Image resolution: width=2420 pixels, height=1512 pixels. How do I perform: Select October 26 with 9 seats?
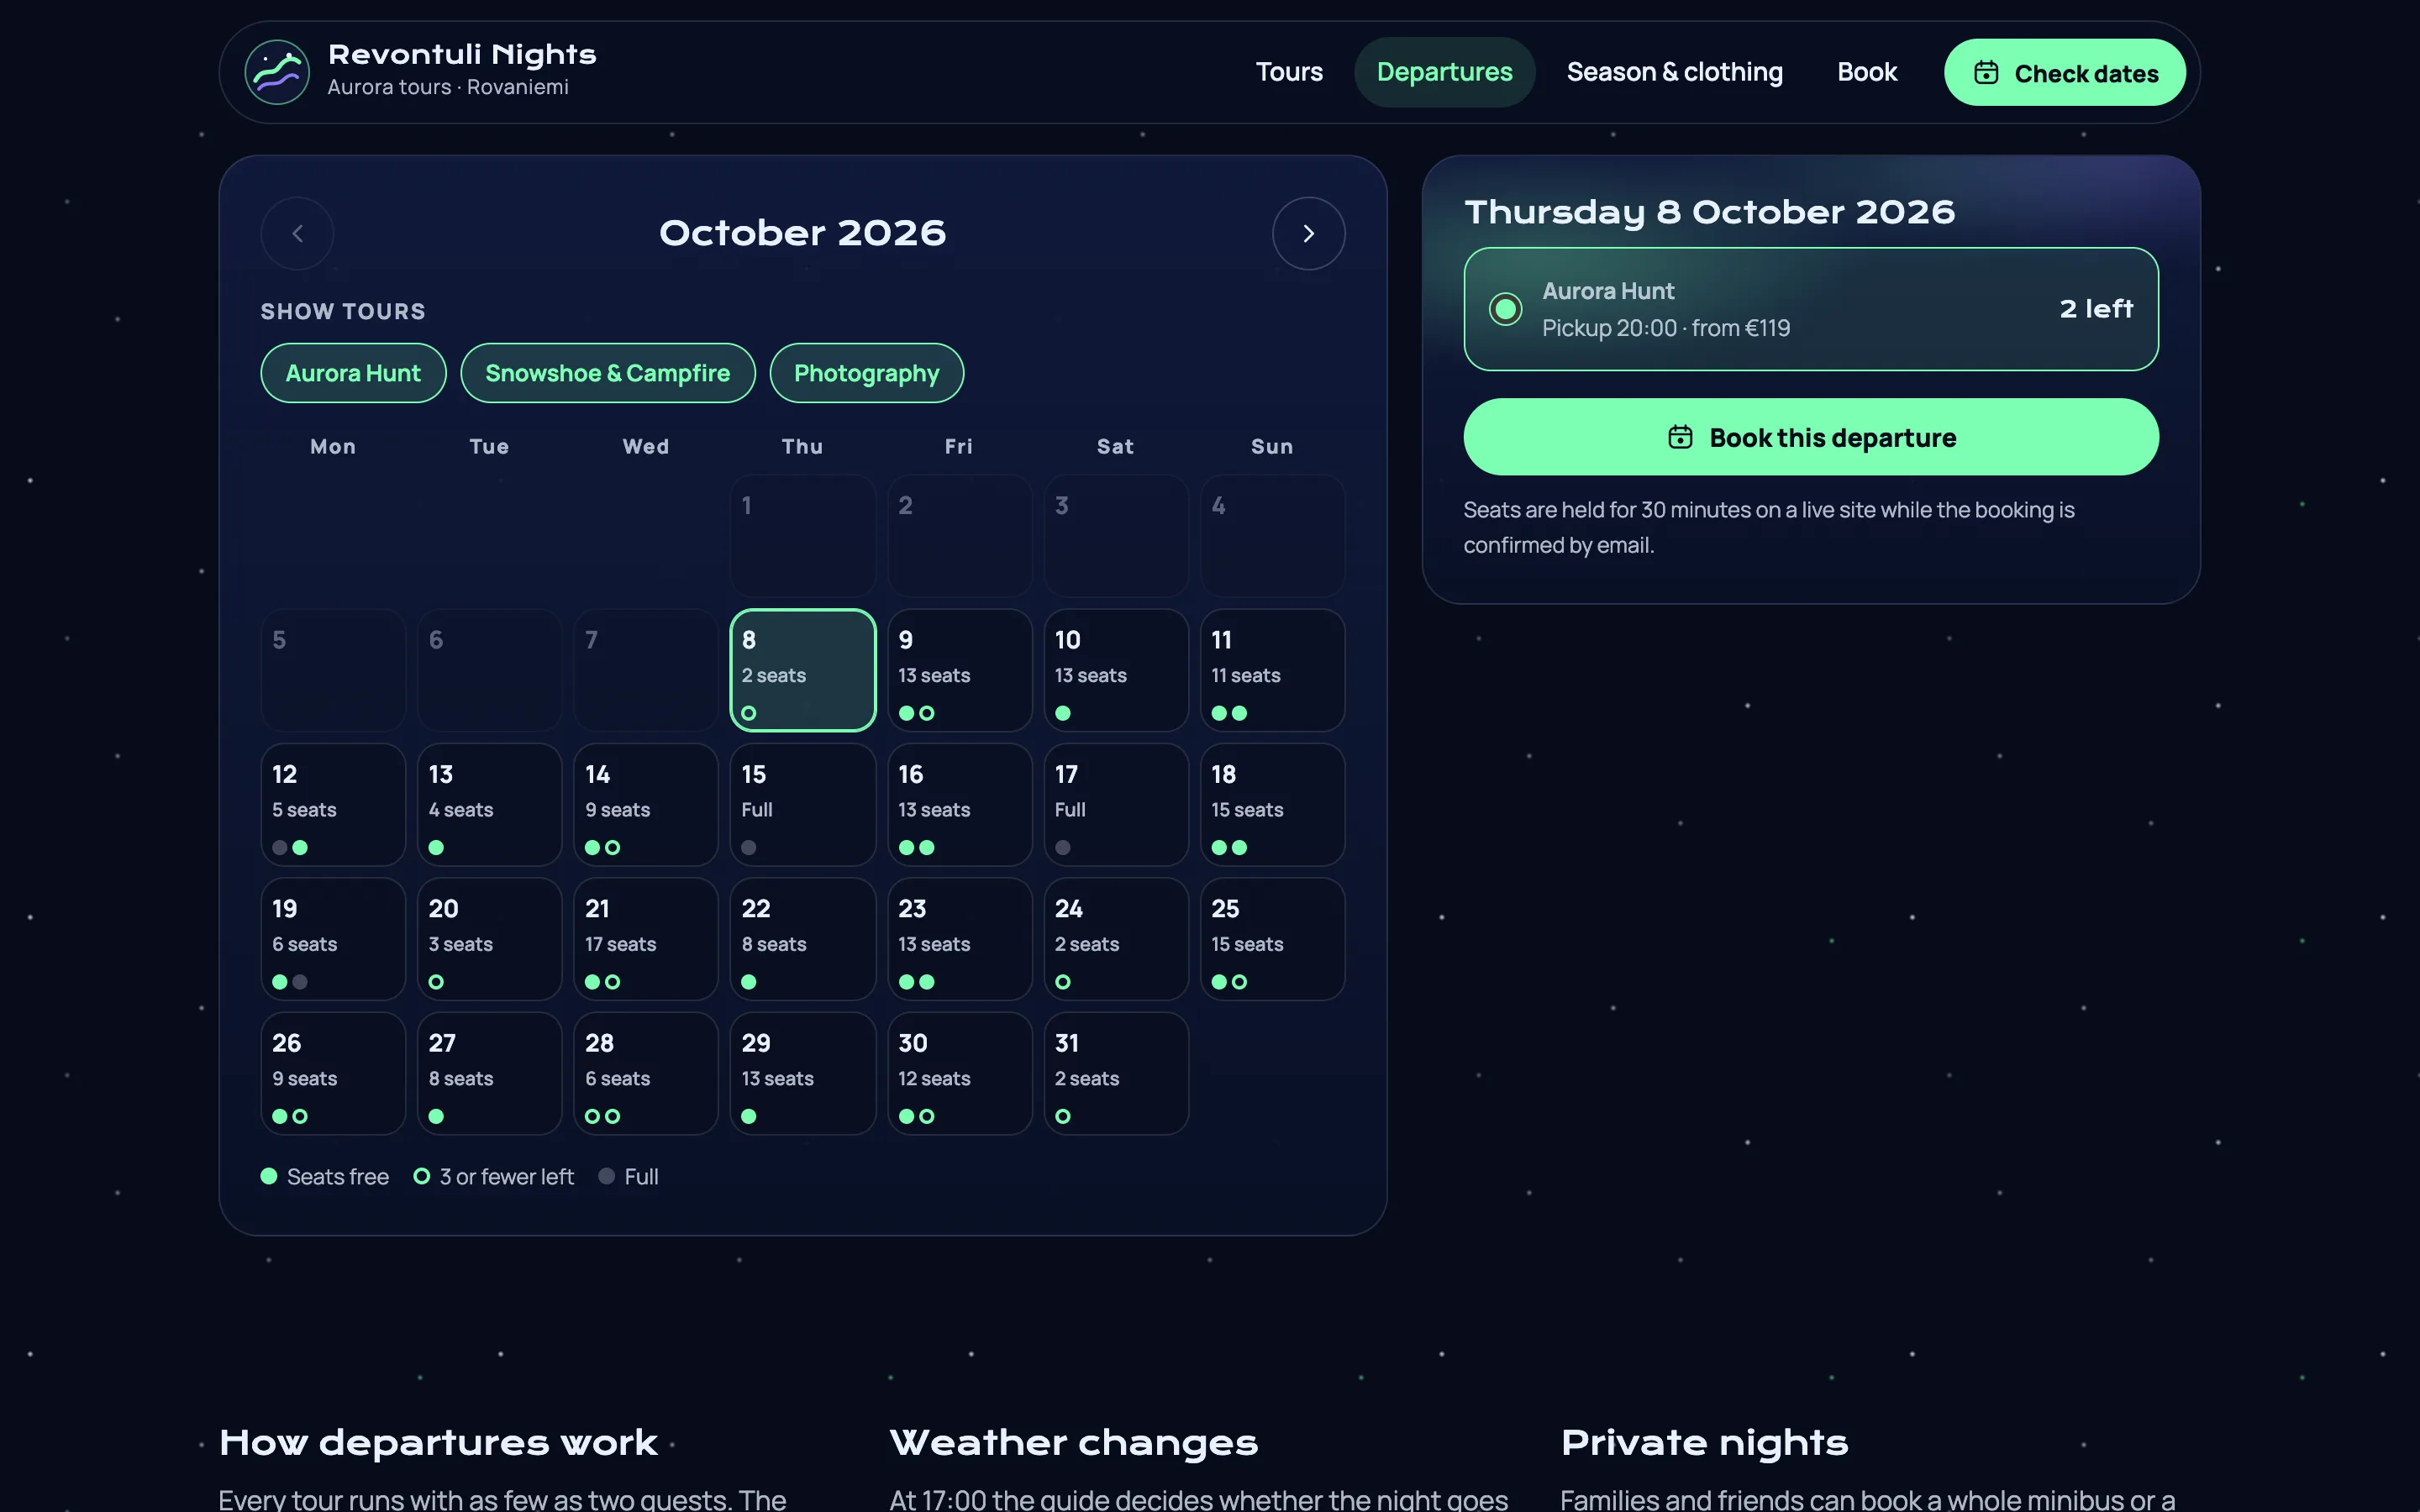coord(333,1073)
